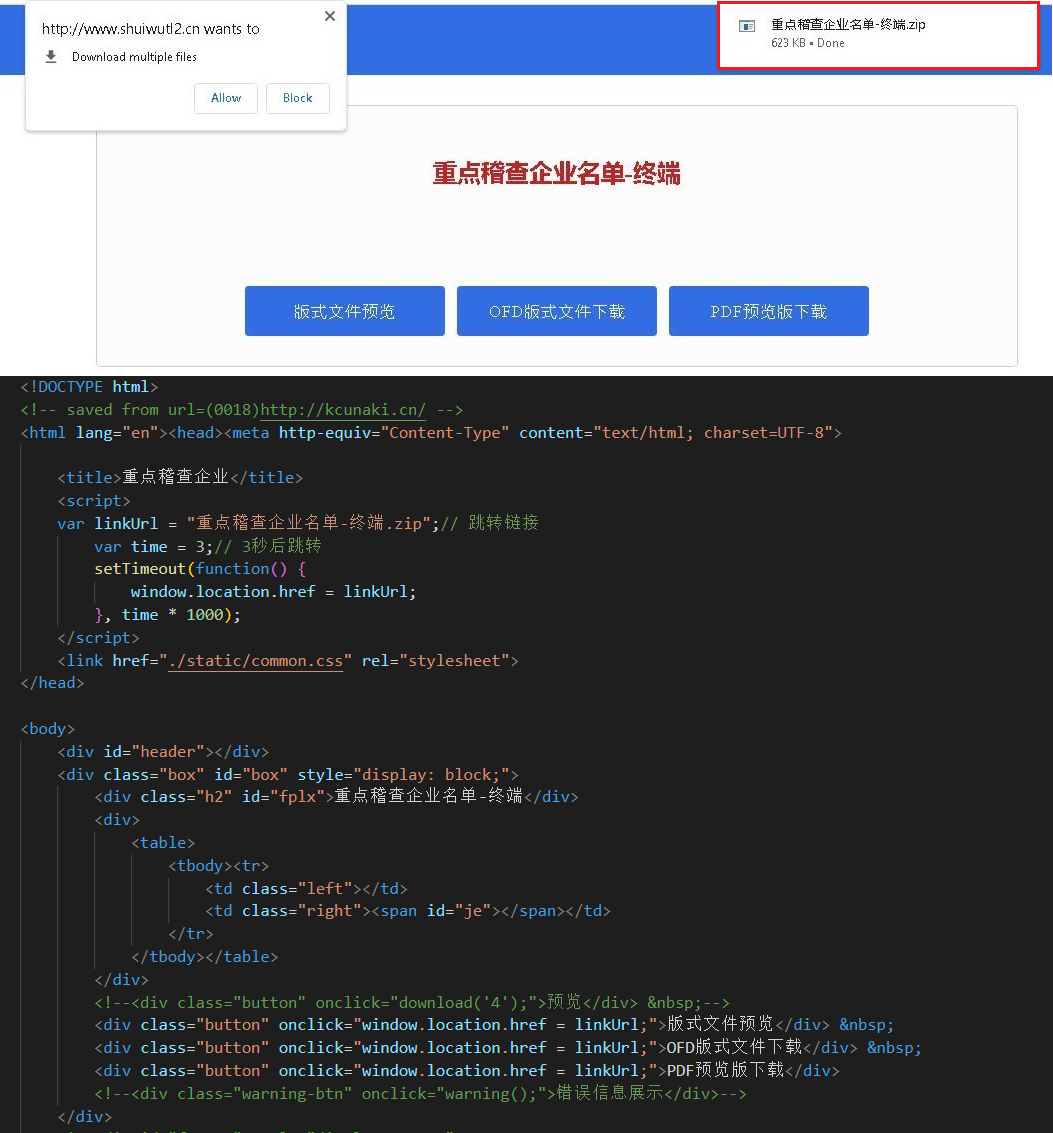Open the http://kcunaki.cn/ link in code
Image resolution: width=1053 pixels, height=1133 pixels.
(343, 410)
